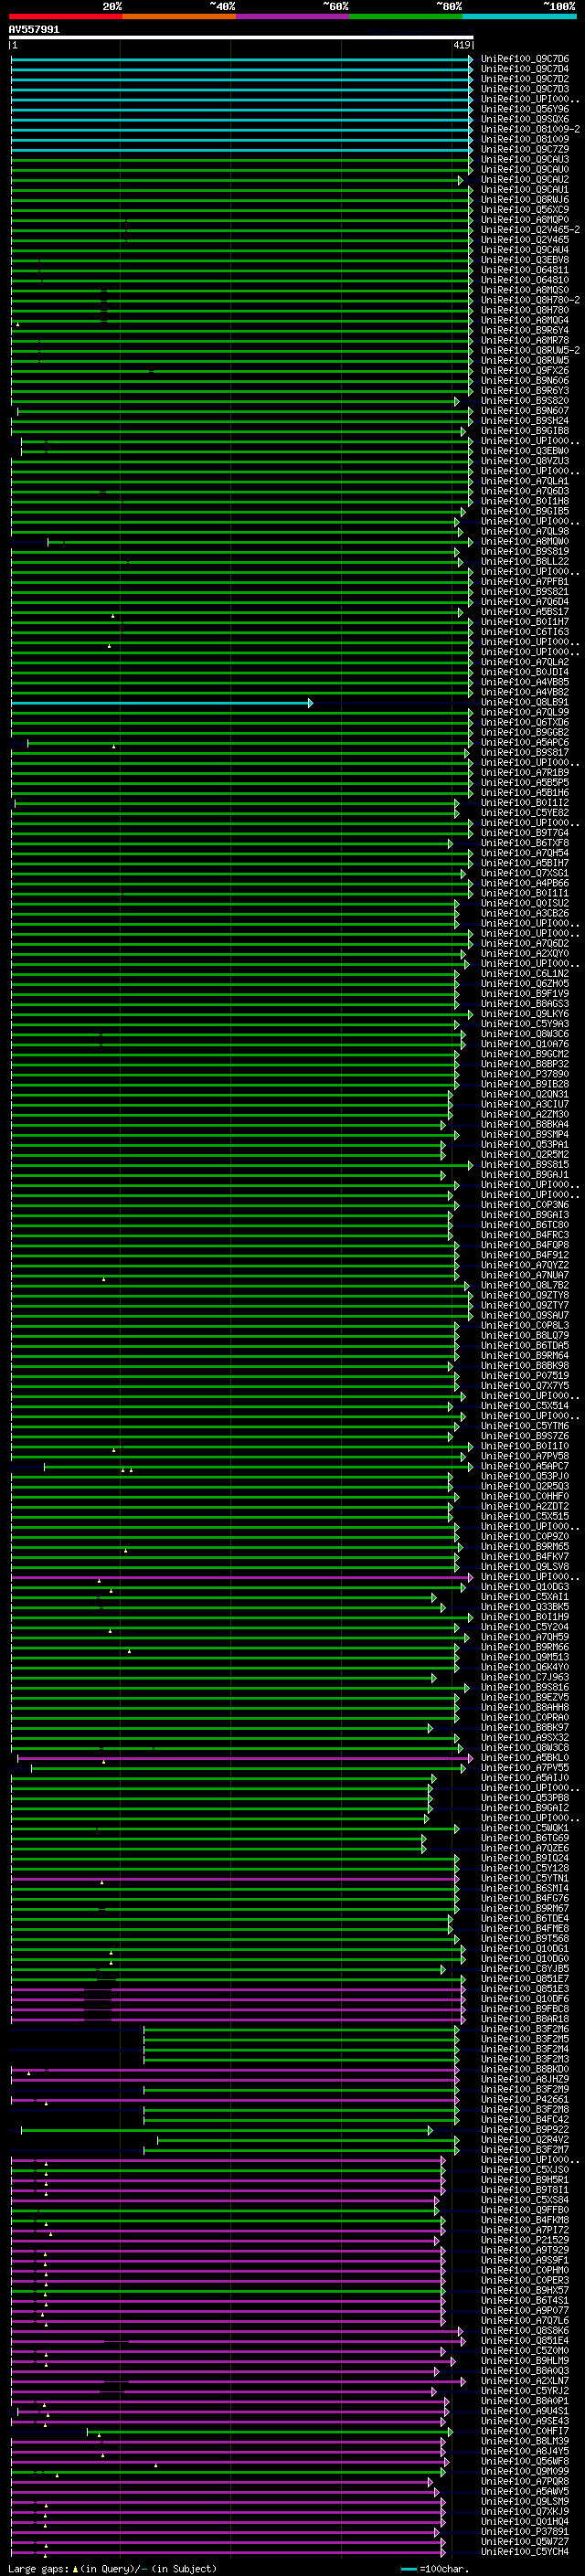Select the UniRef100_A7PFB1 label
Image resolution: width=585 pixels, height=2576 pixels.
(x=525, y=582)
